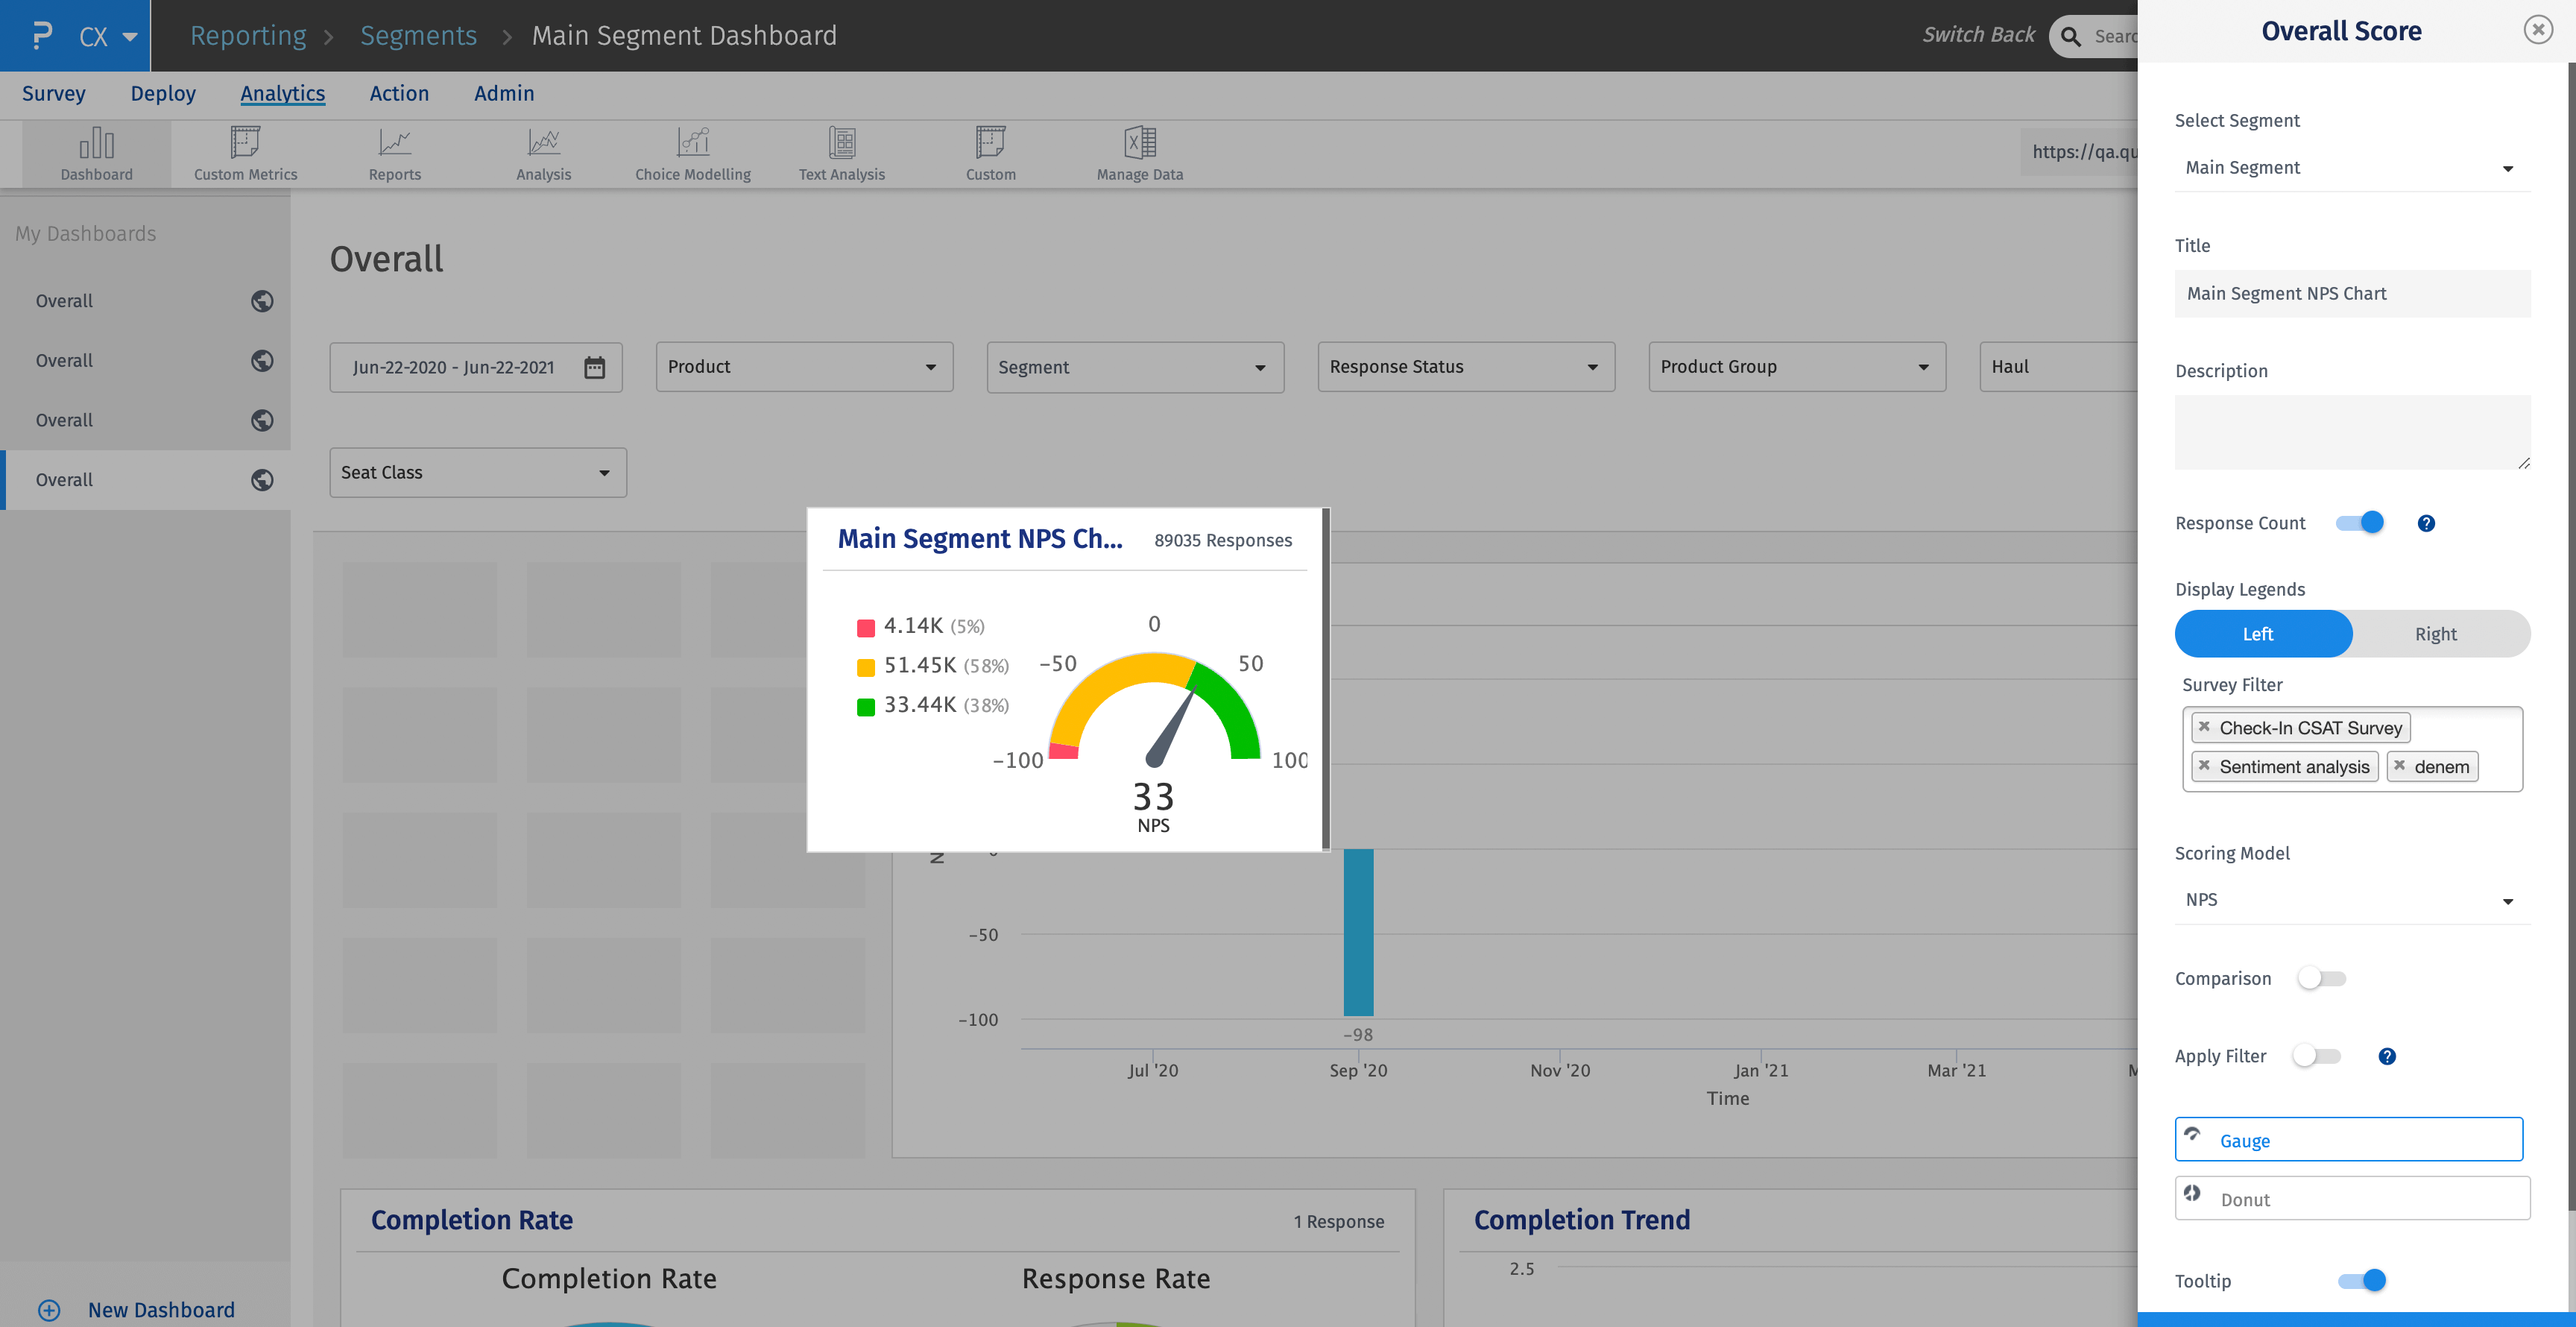This screenshot has width=2576, height=1327.
Task: Toggle the Response Count switch
Action: tap(2360, 523)
